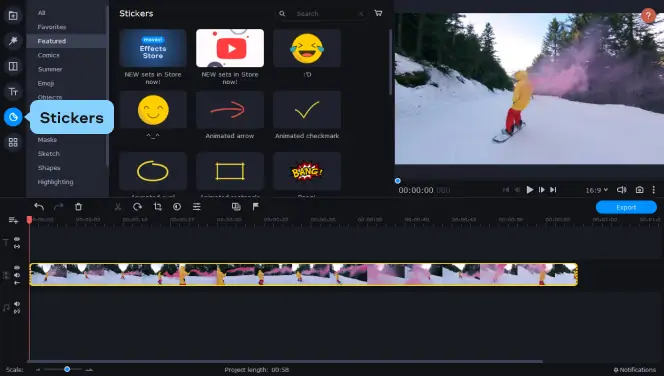Mute the video track audio

[x=17, y=275]
